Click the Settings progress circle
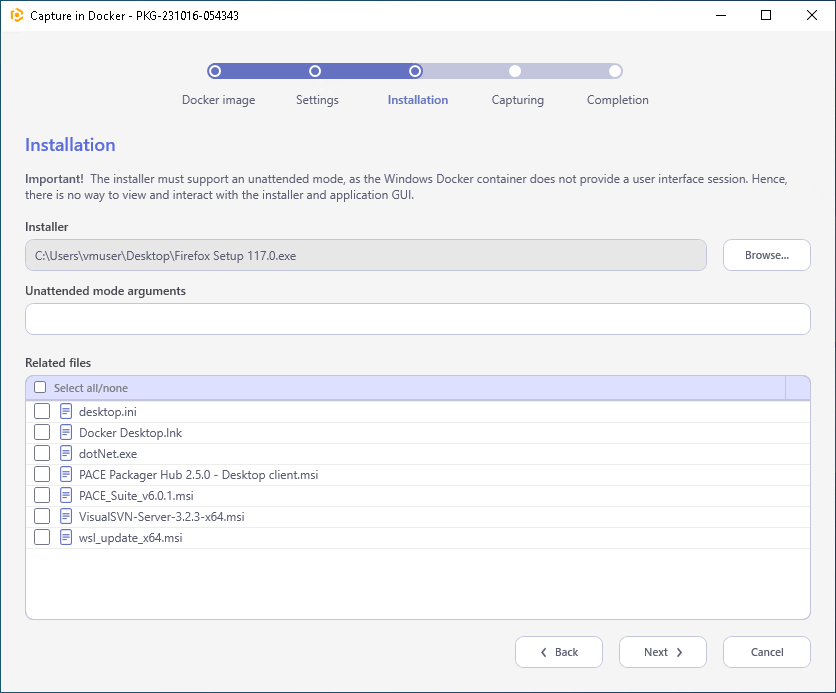Screen dimensions: 836x693 click(x=315, y=71)
